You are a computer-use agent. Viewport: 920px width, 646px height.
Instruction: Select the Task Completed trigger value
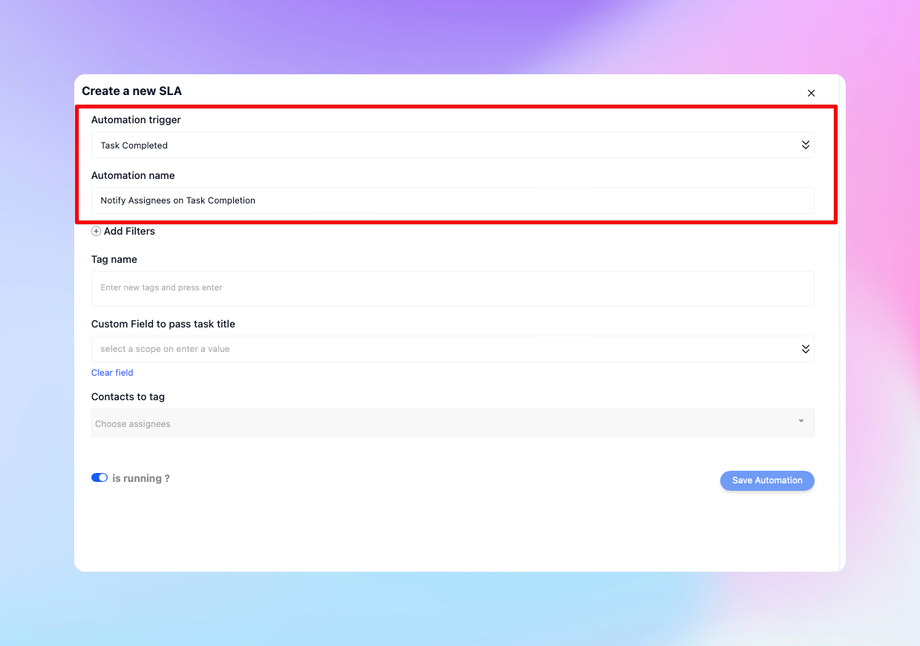tap(134, 145)
